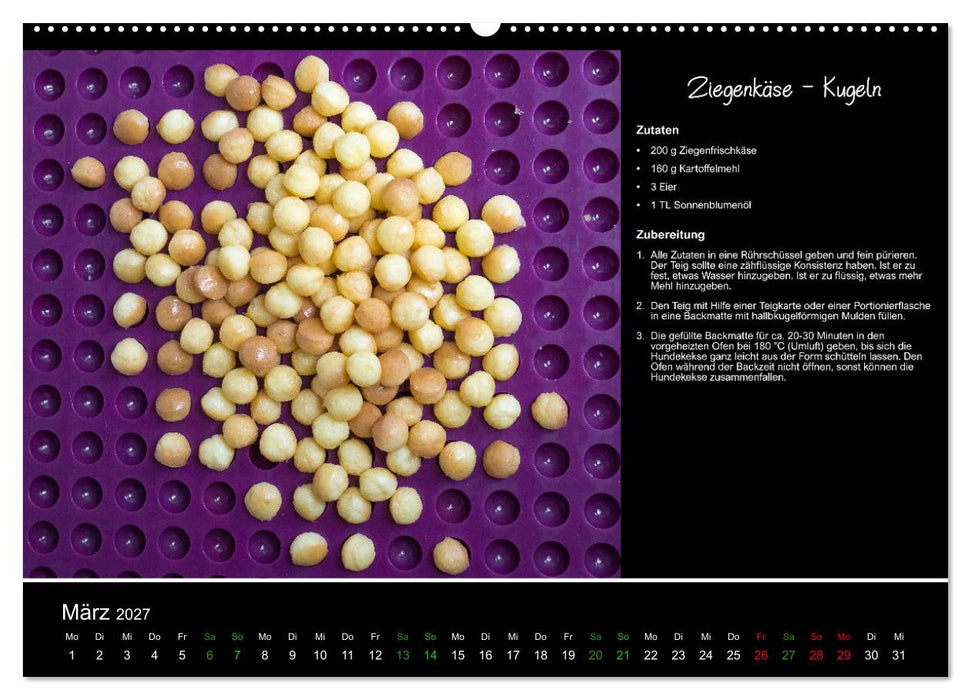The height and width of the screenshot is (700, 971).
Task: Select calendar day 3
Action: click(x=127, y=655)
